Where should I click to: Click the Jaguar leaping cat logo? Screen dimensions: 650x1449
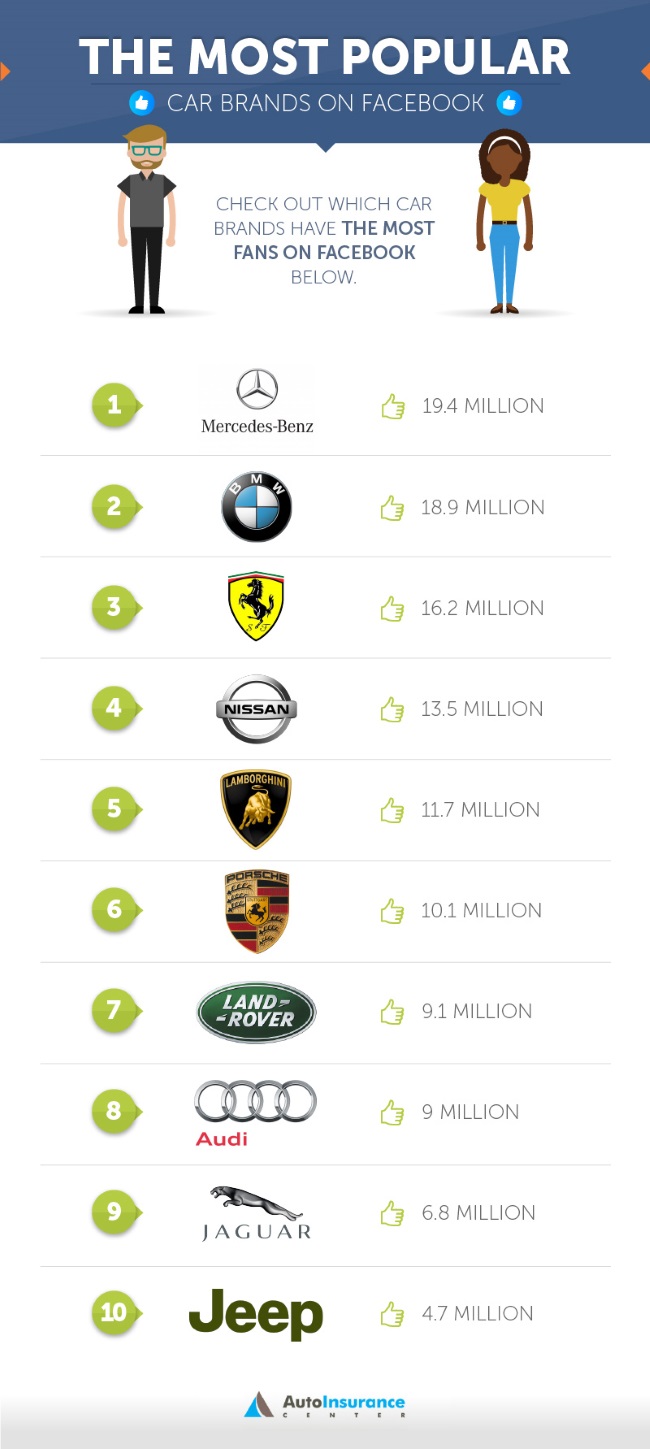click(256, 1213)
